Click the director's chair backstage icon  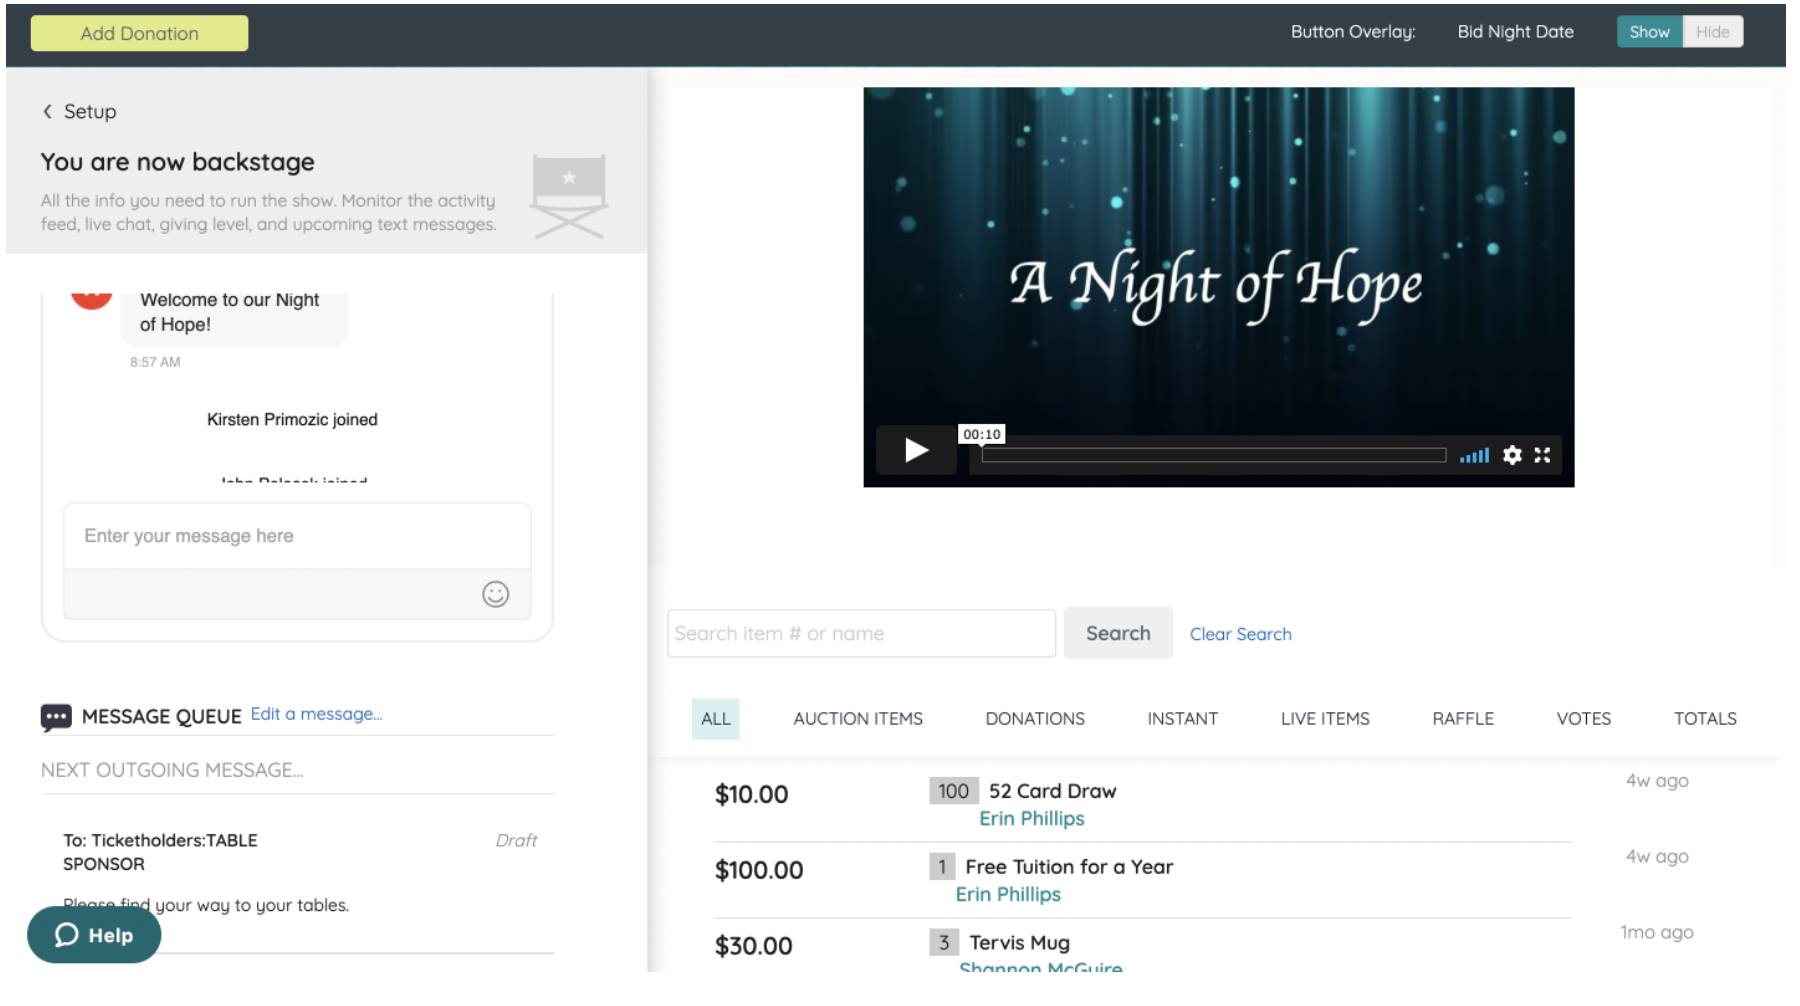click(569, 196)
